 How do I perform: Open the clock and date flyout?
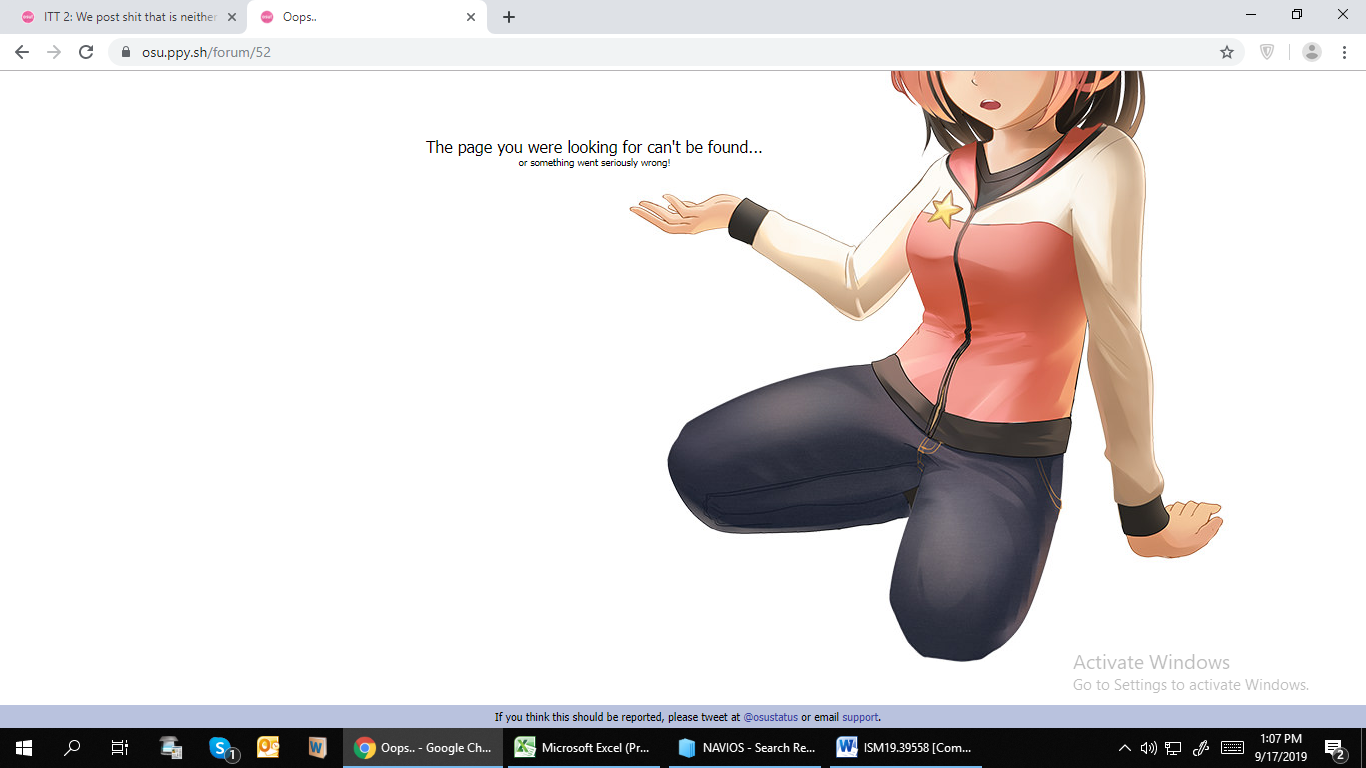click(x=1280, y=747)
